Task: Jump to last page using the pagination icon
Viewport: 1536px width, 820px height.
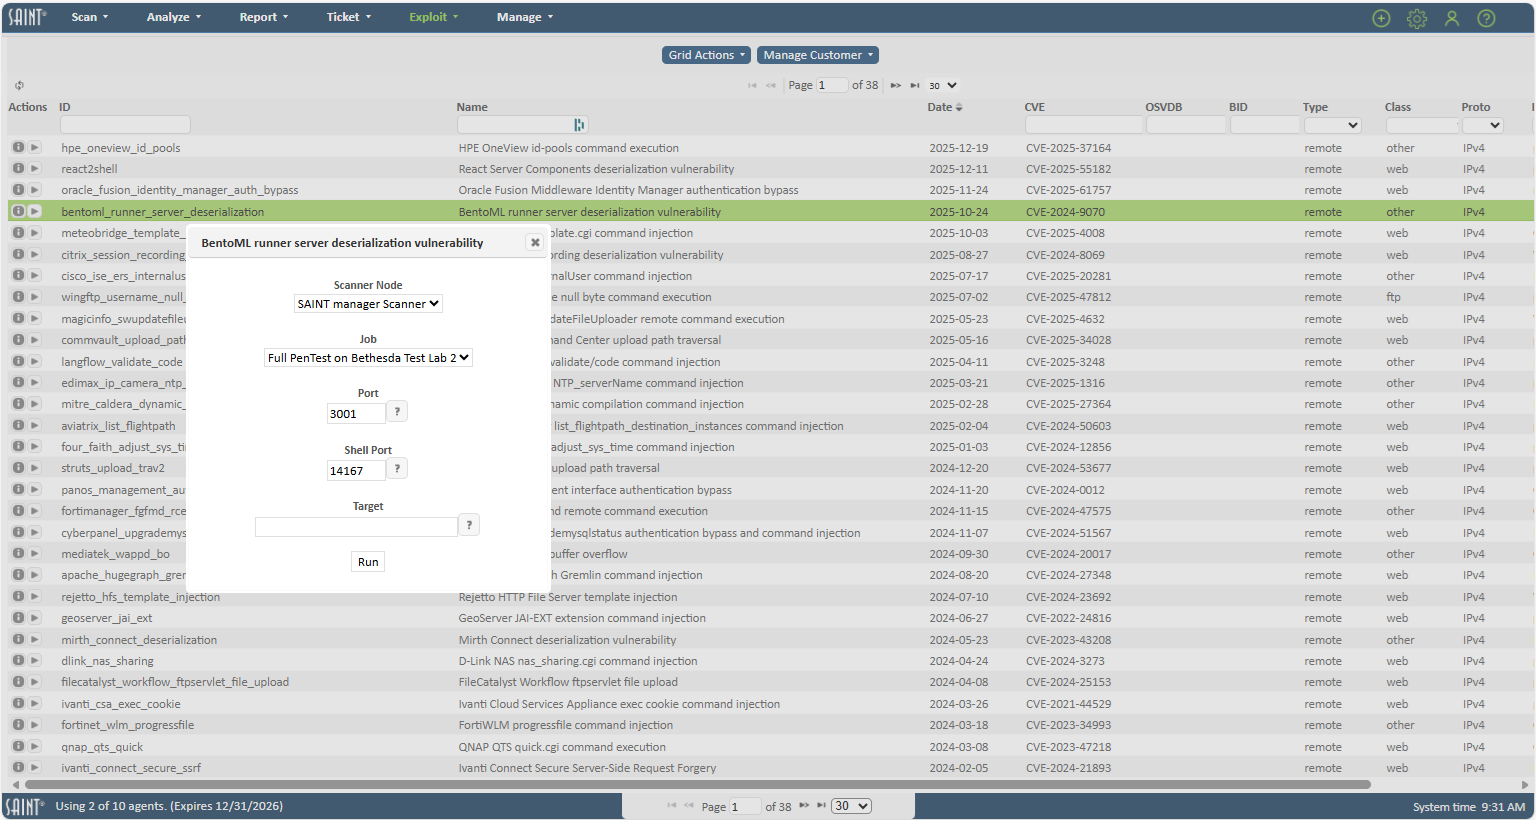Action: [913, 85]
